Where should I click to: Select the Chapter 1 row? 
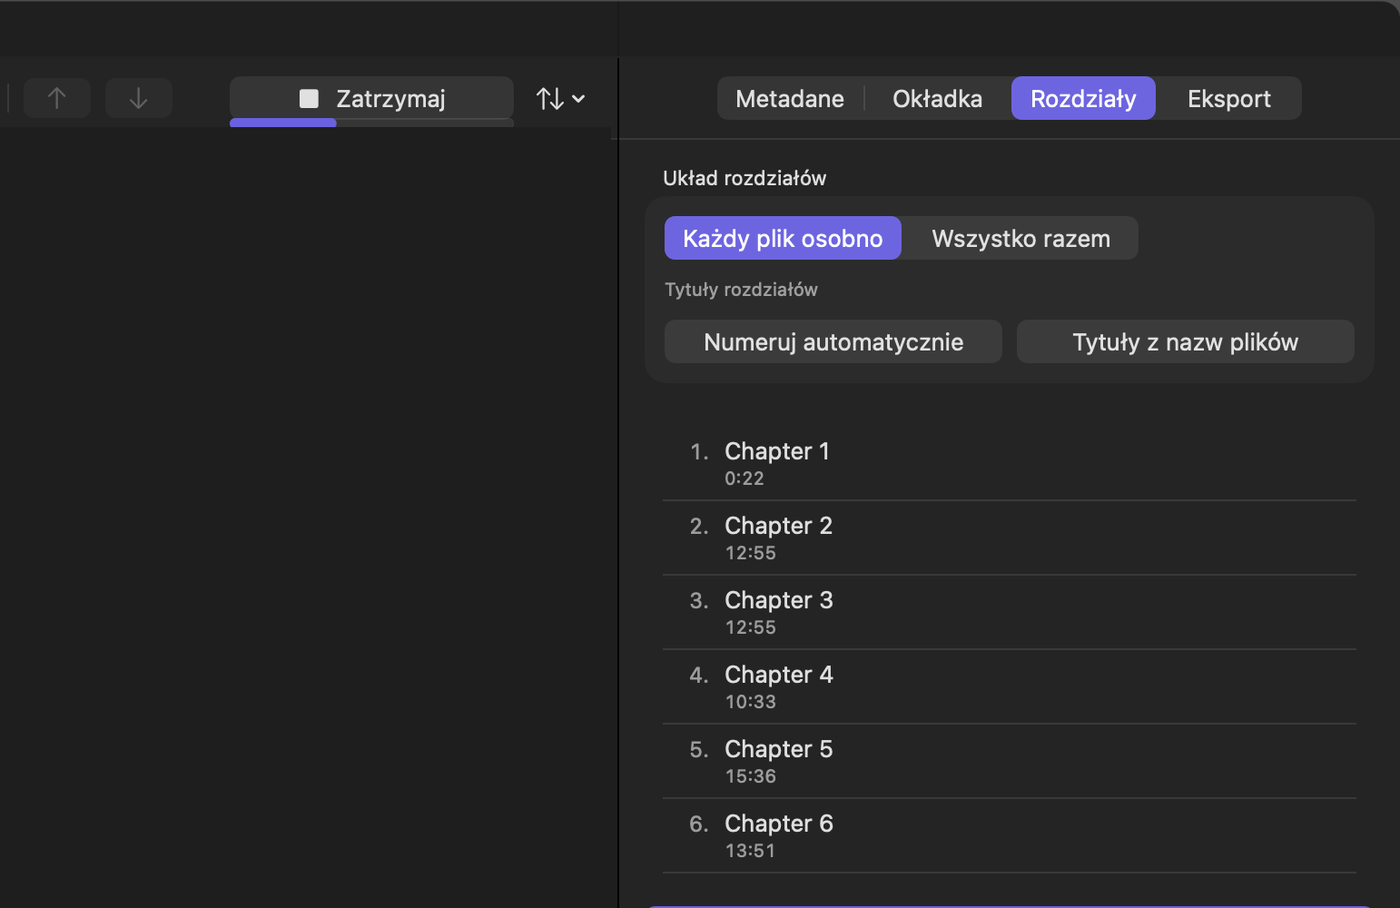click(x=1009, y=463)
